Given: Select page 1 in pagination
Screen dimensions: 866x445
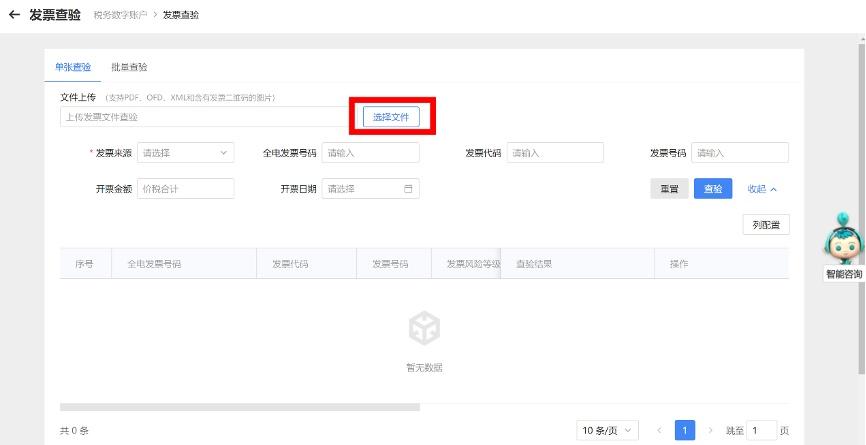Looking at the screenshot, I should pos(685,430).
